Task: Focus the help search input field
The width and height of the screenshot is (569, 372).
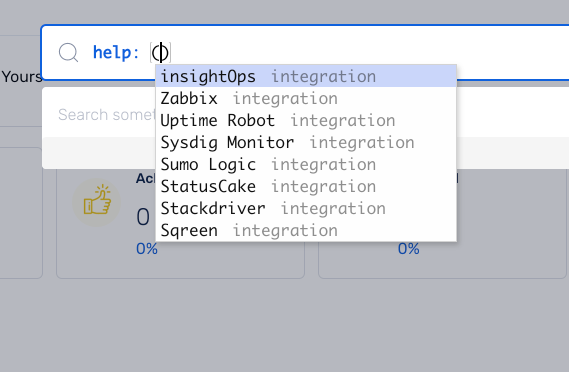Action: [x=305, y=53]
